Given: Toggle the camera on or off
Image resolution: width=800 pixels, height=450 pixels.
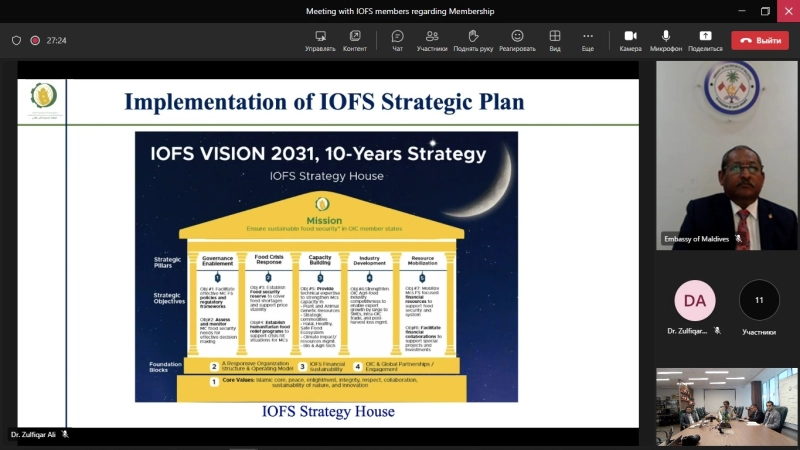Looking at the screenshot, I should tap(630, 40).
